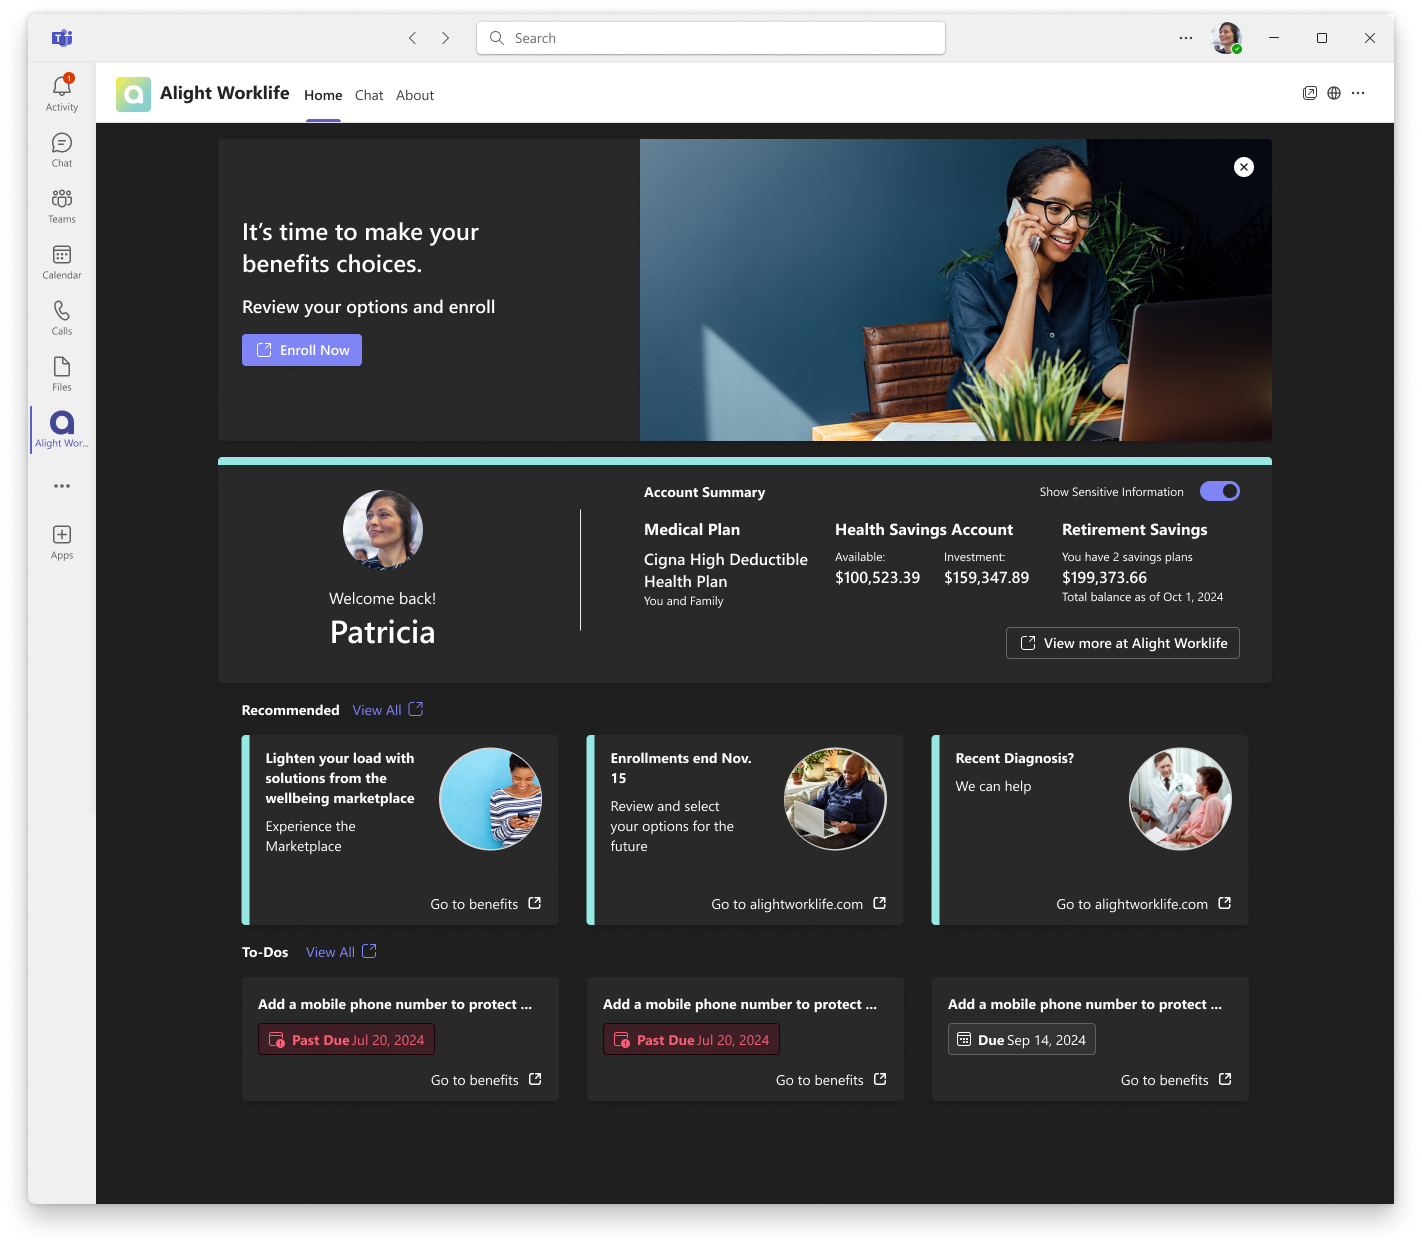1422x1257 pixels.
Task: Click the $199,373.66 retirement balance
Action: pos(1104,578)
